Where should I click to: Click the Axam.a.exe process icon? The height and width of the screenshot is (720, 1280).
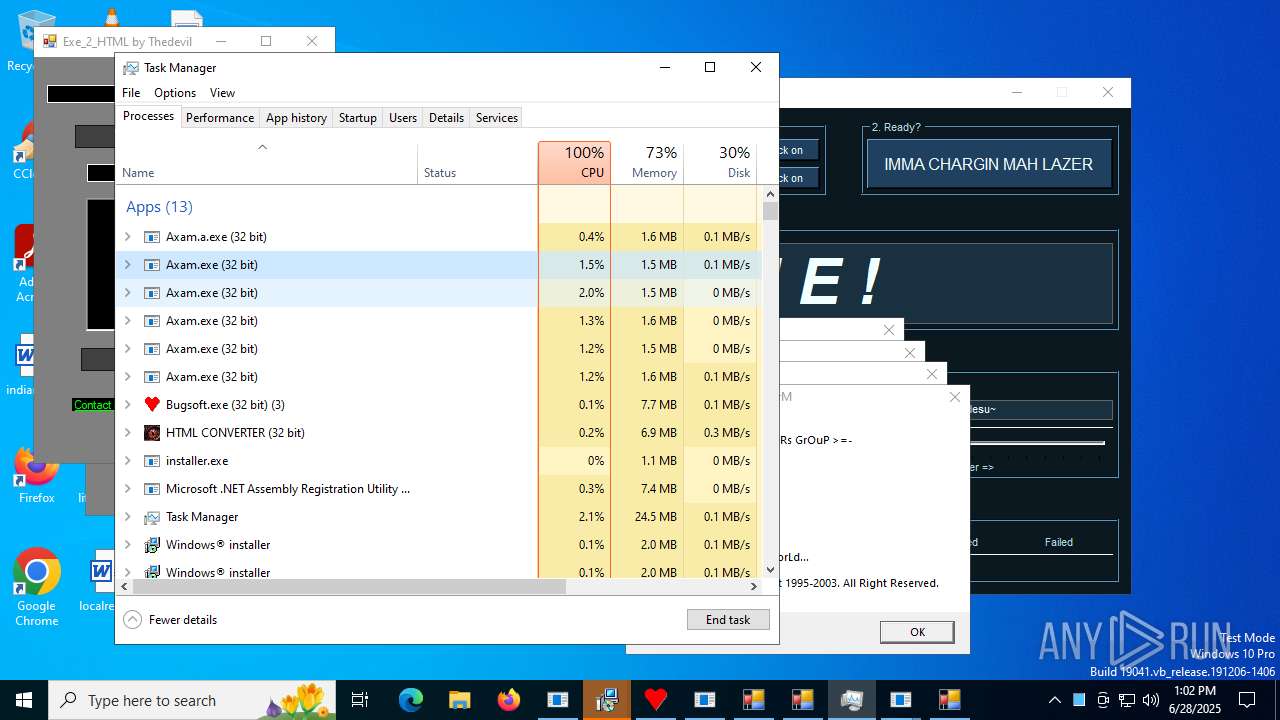click(152, 237)
